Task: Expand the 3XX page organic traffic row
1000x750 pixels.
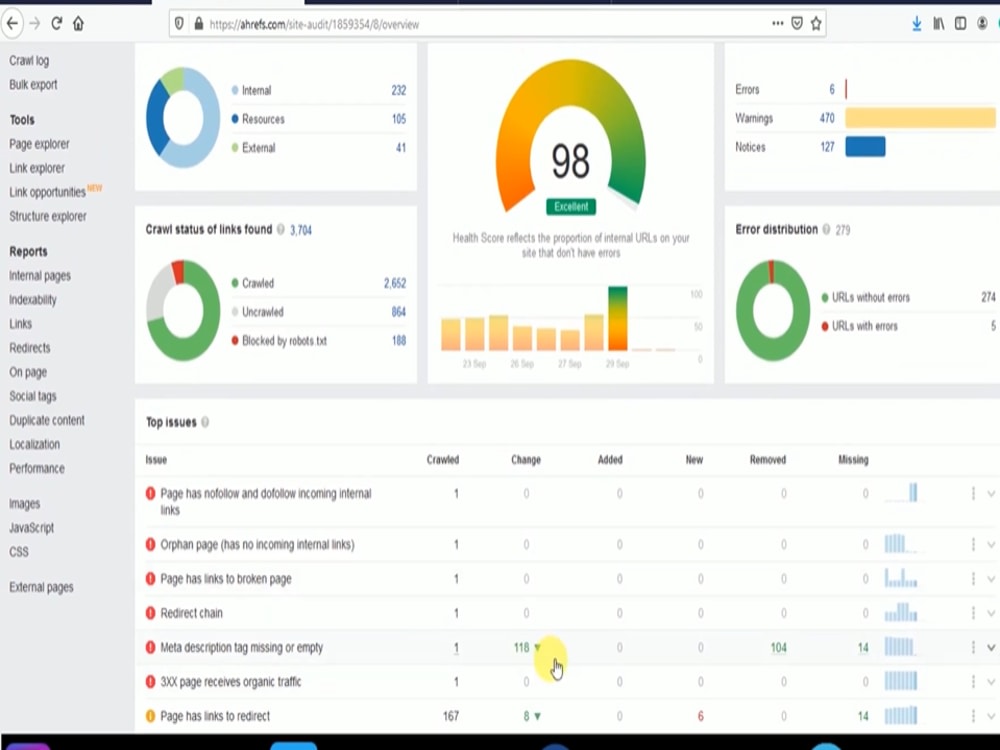Action: [x=991, y=682]
